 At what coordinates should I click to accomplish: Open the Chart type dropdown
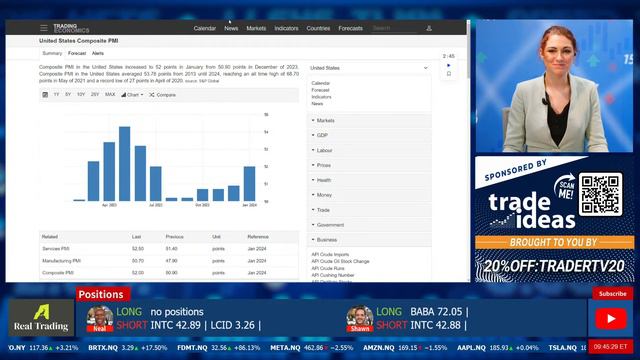[132, 95]
